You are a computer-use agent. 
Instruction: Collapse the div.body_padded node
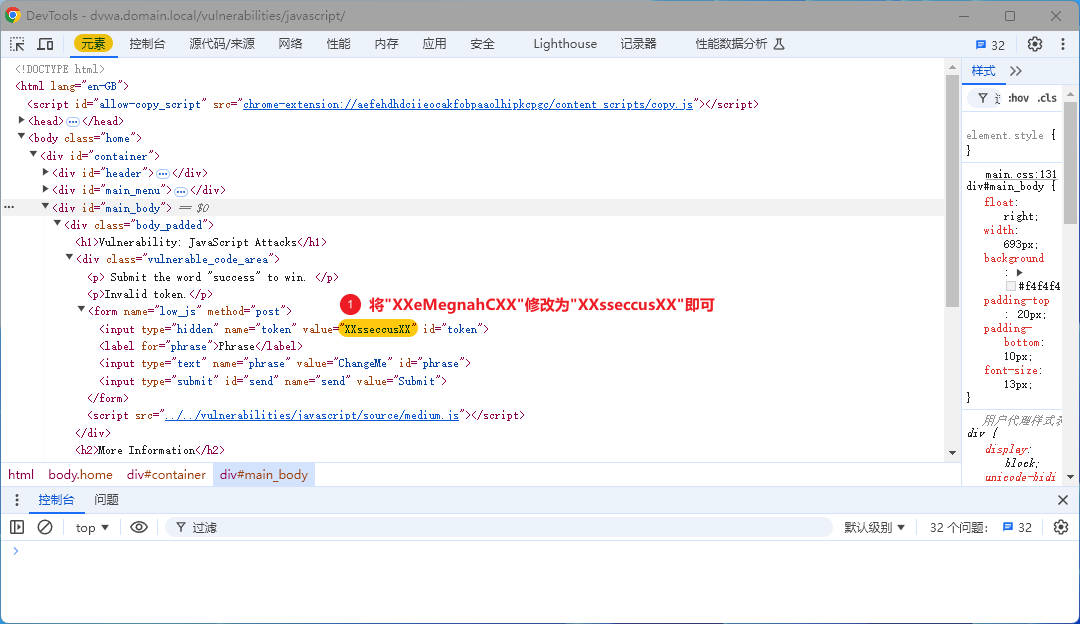[x=57, y=224]
